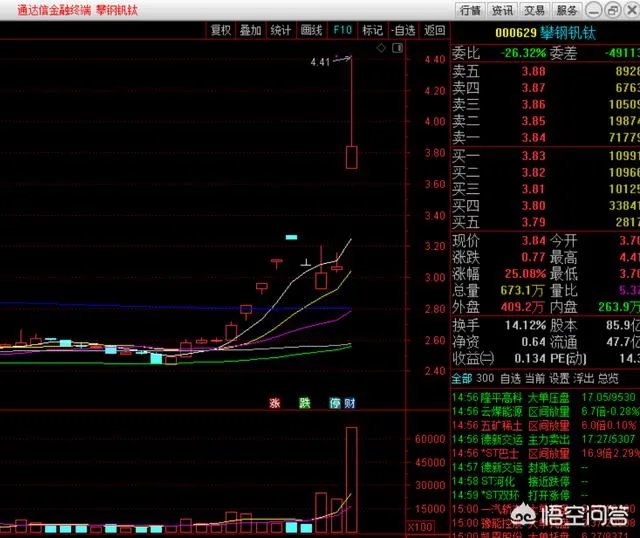
Task: Click 买一 price 3.83
Action: point(533,156)
